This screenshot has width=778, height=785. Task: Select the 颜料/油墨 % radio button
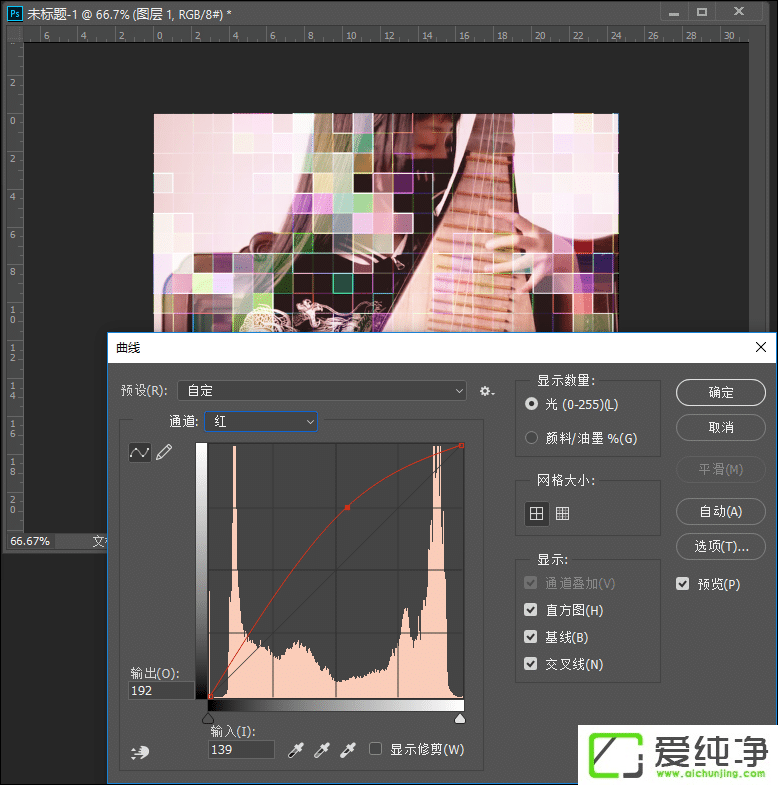tap(532, 438)
